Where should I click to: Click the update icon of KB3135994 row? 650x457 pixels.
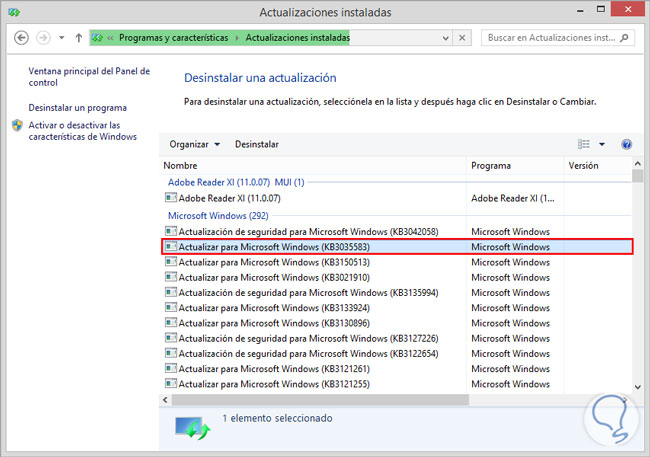coord(170,292)
